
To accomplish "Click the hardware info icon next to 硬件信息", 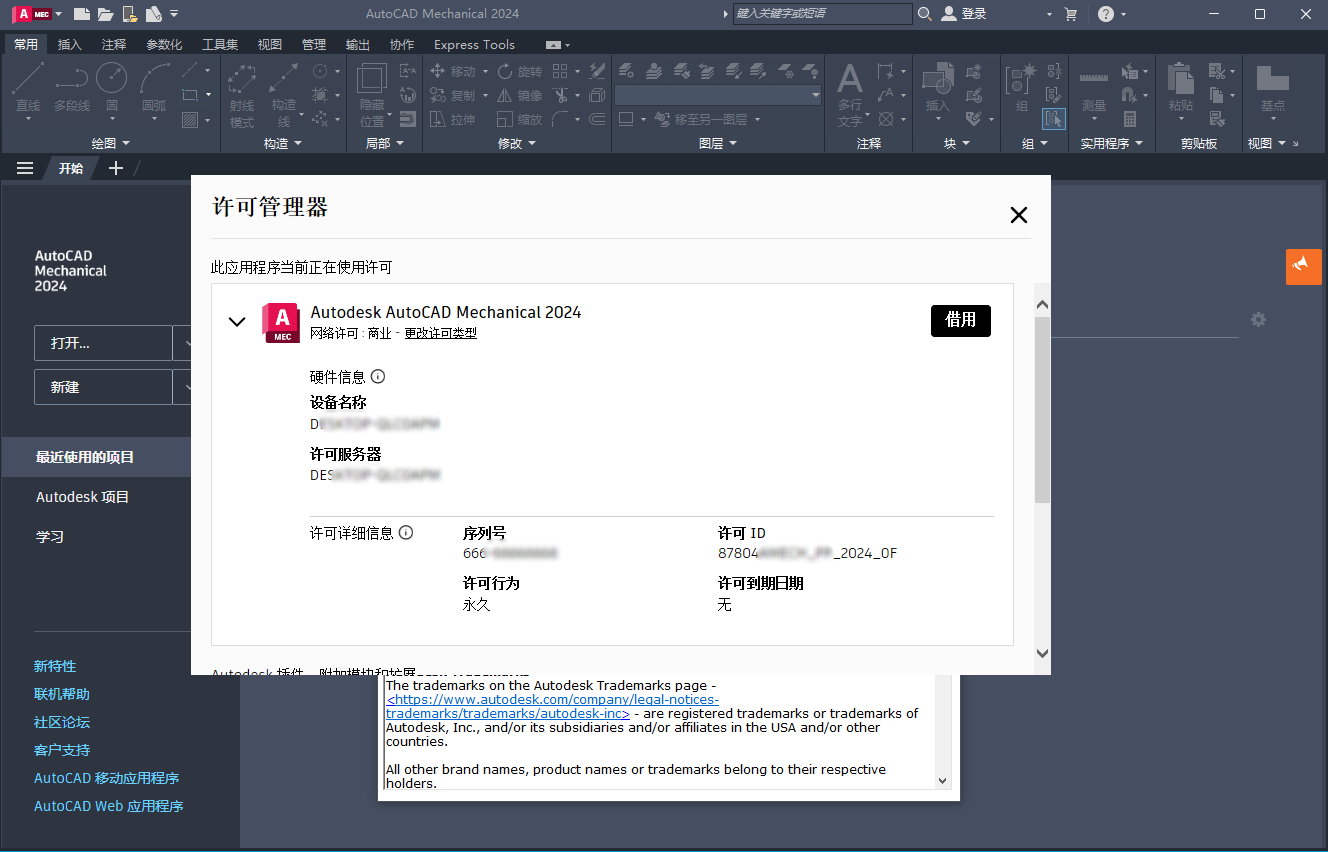I will [x=378, y=377].
